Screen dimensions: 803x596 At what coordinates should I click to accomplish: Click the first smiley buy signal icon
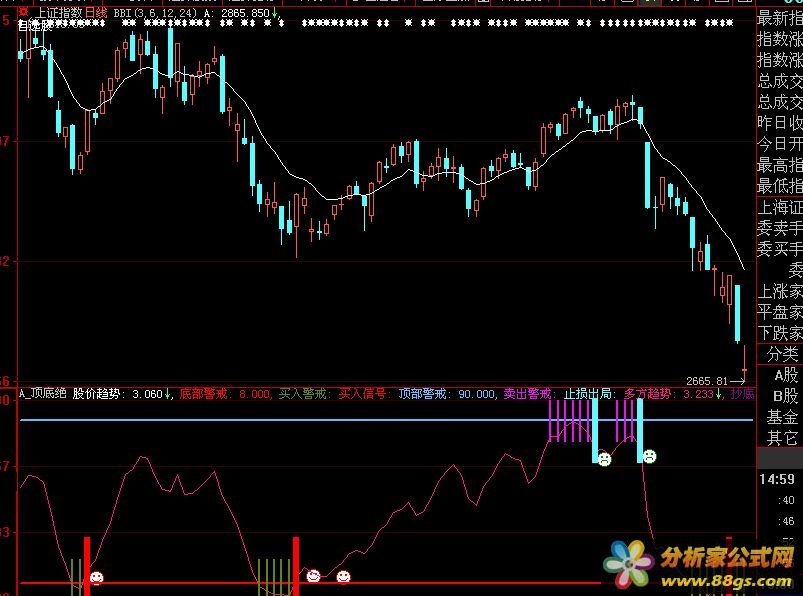tap(96, 577)
